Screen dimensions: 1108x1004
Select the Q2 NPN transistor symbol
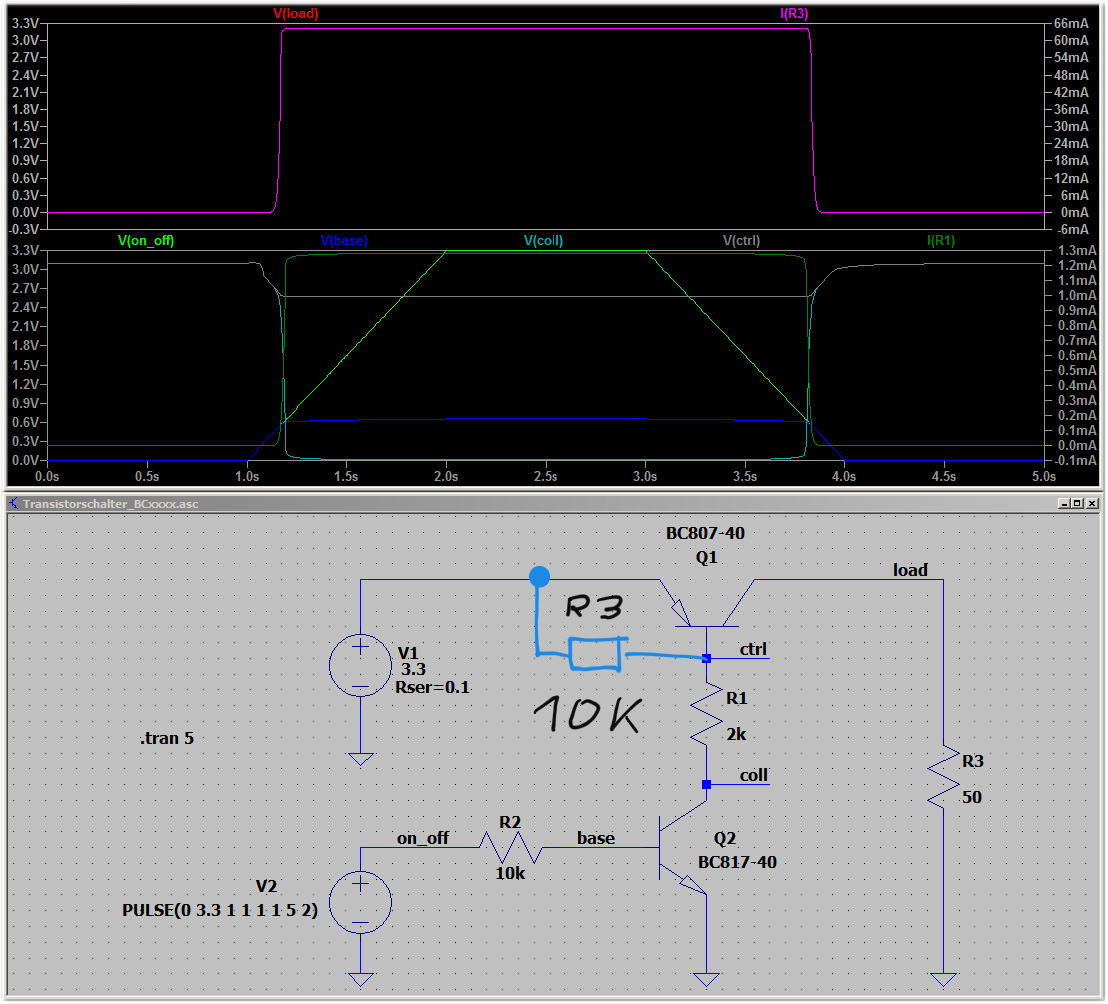[681, 848]
